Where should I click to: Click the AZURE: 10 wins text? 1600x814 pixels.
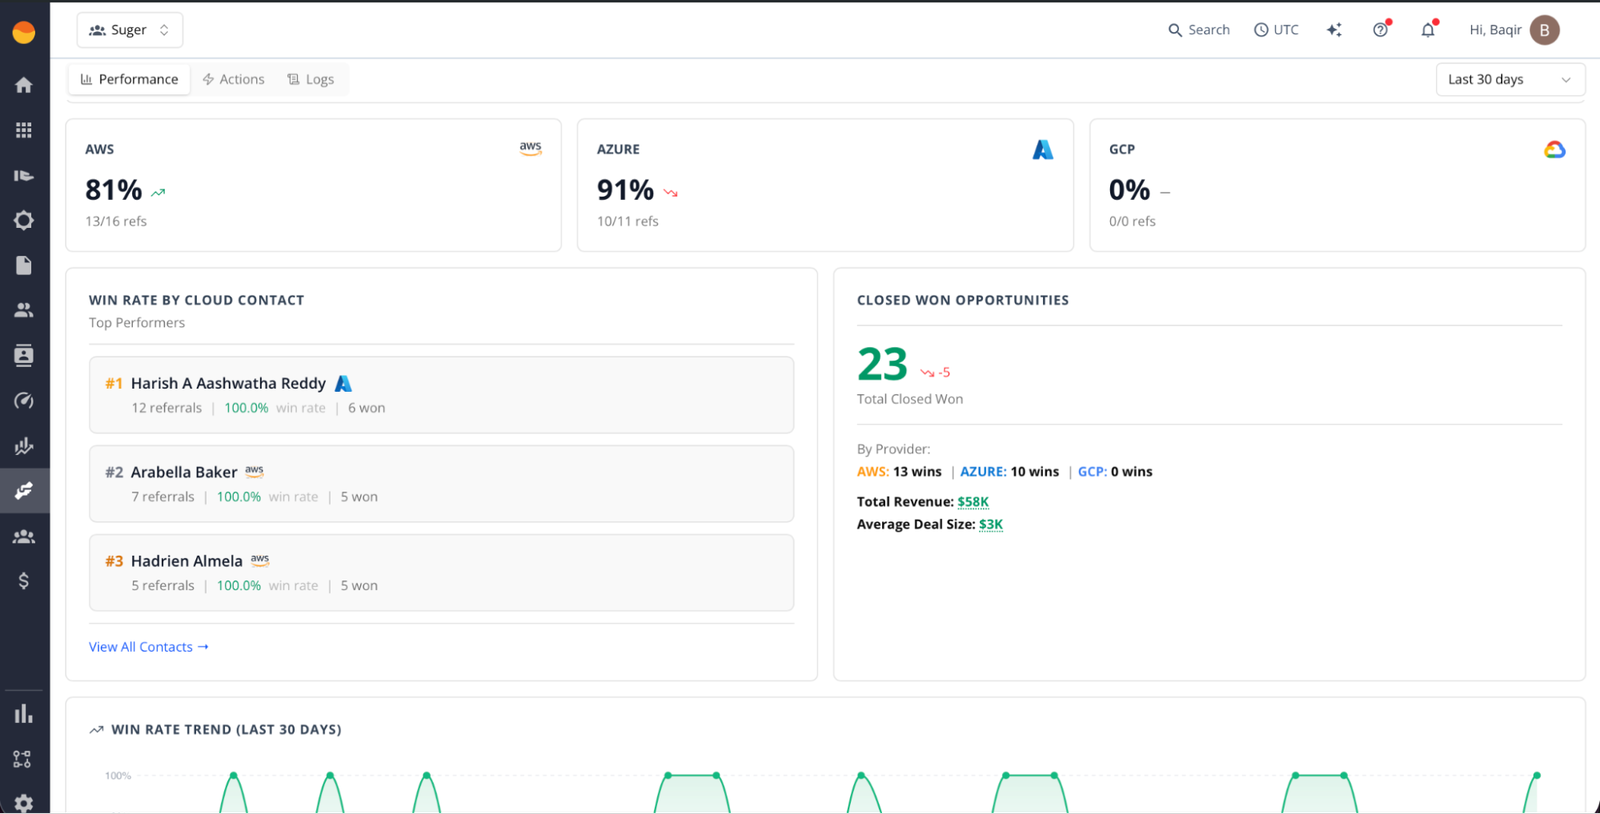point(1009,472)
